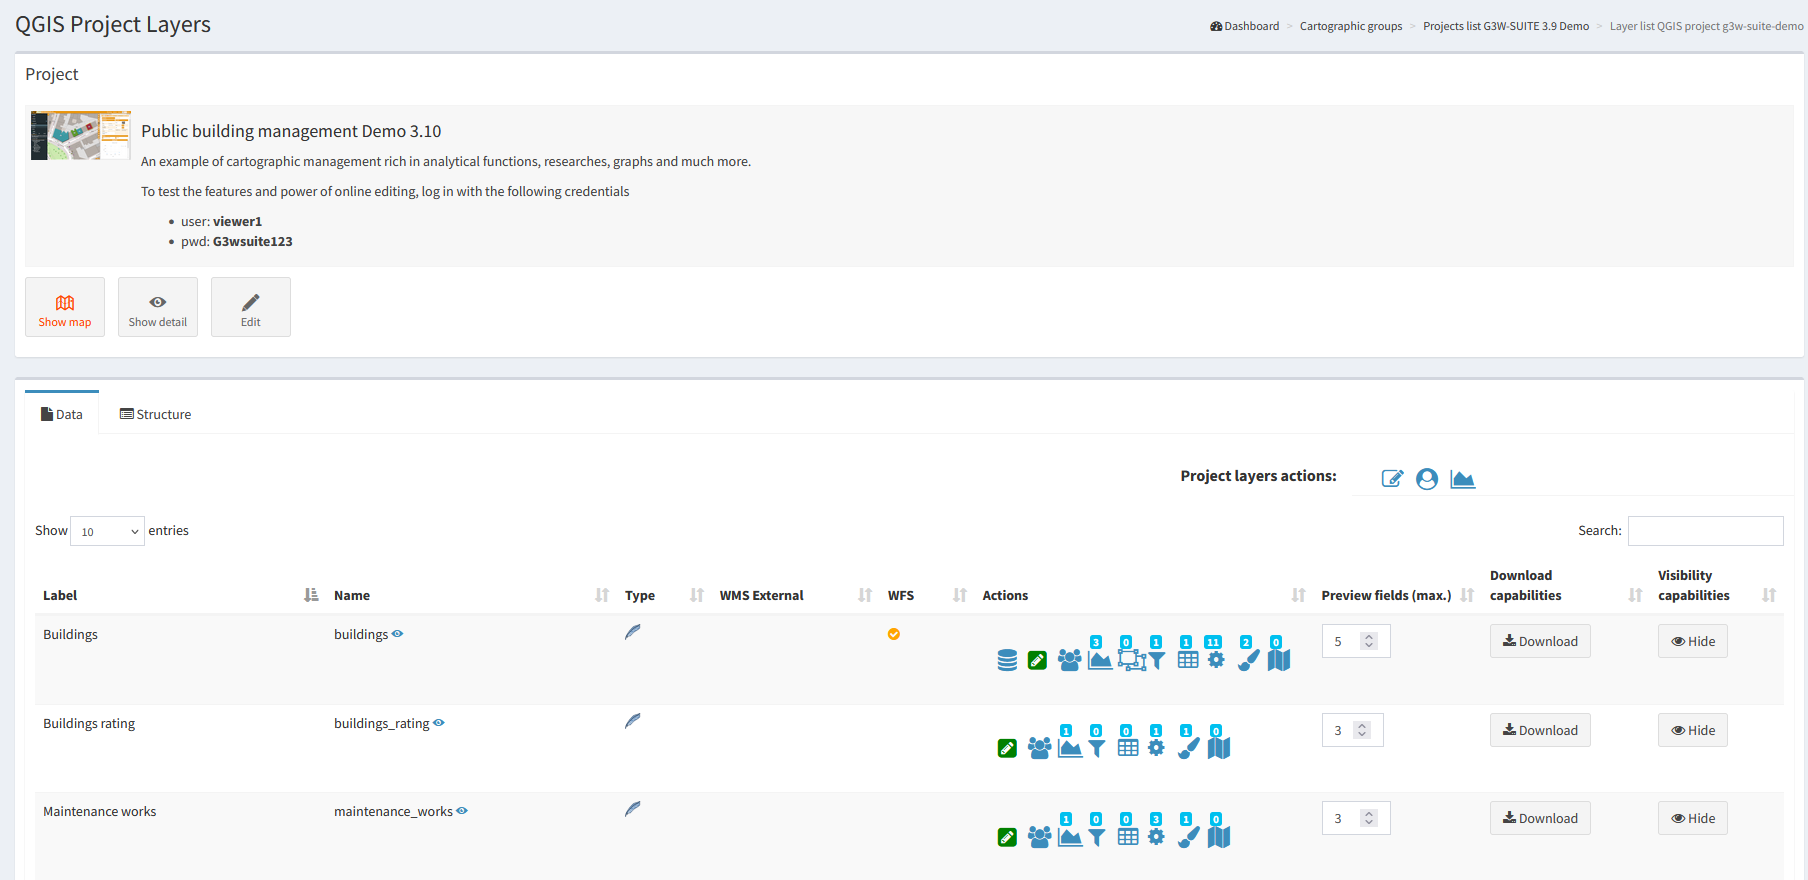Open users group icon for Maintenance works
This screenshot has height=880, width=1808.
1039,837
